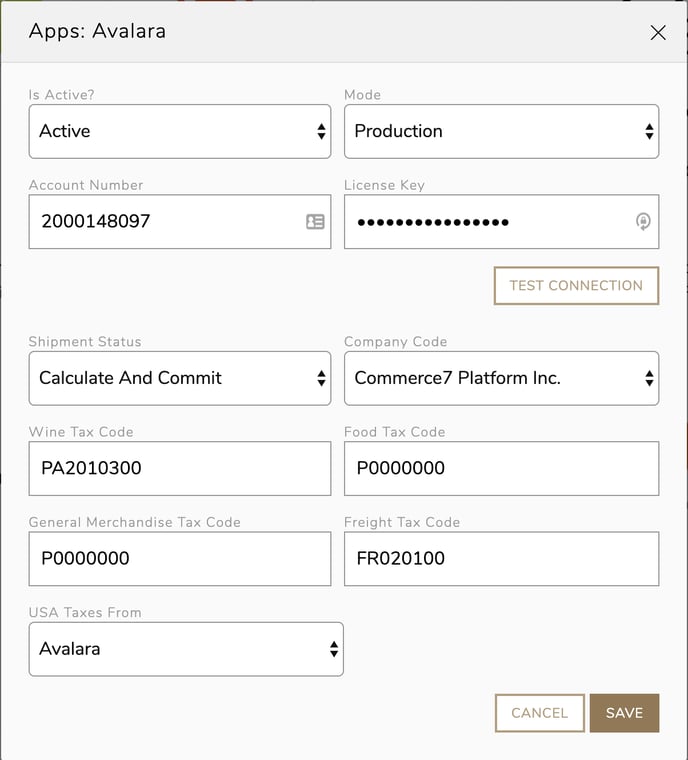This screenshot has height=760, width=688.
Task: Open the Mode dropdown showing Production
Action: [501, 131]
